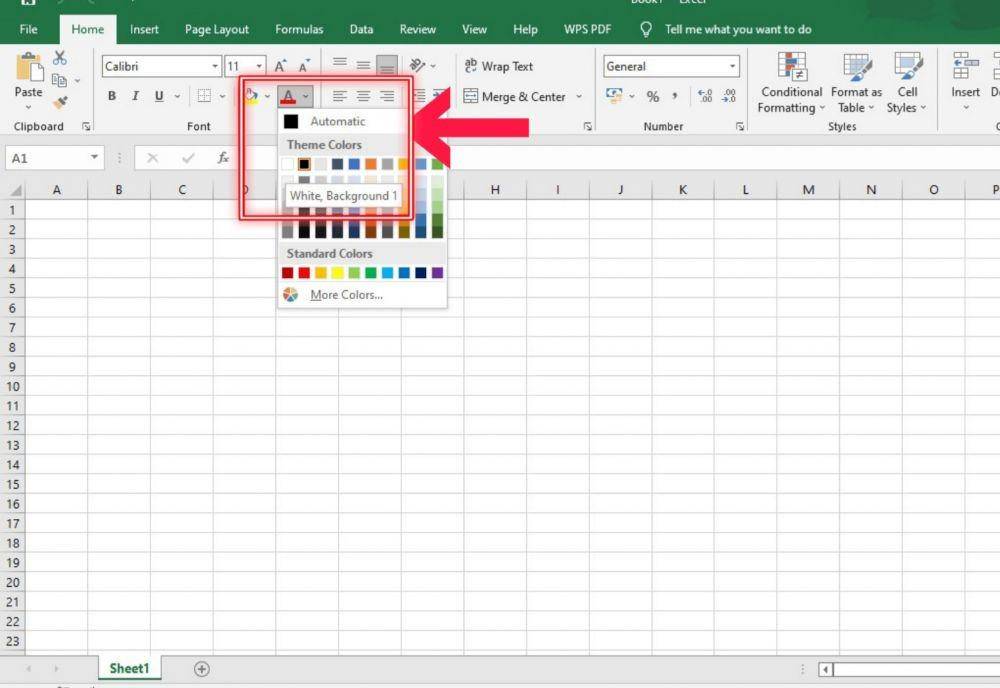The image size is (1000, 688).
Task: Switch to the Insert tab
Action: [x=144, y=29]
